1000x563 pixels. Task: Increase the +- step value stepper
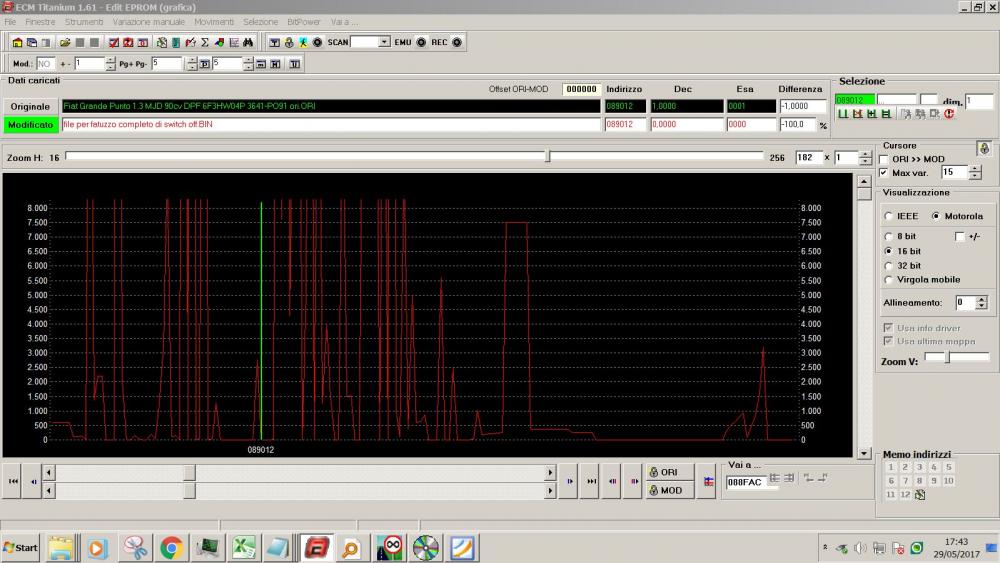pyautogui.click(x=110, y=60)
